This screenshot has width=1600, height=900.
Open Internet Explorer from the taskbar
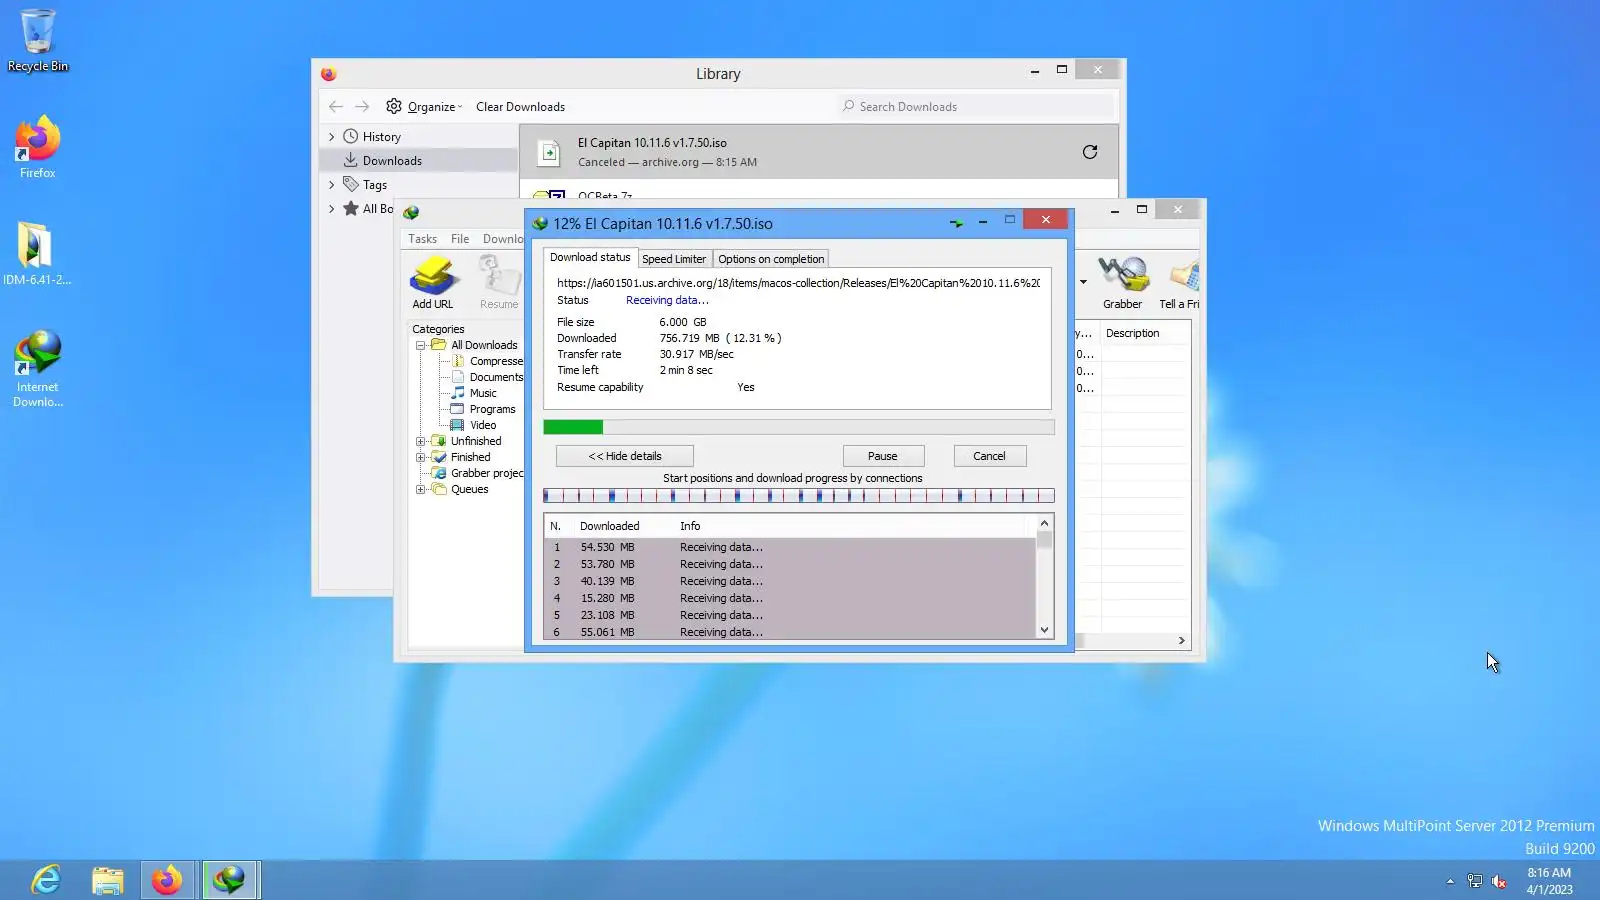click(x=46, y=880)
